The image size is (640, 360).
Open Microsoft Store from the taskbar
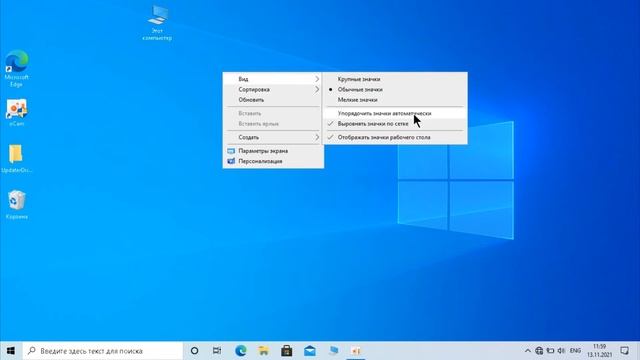coord(287,351)
